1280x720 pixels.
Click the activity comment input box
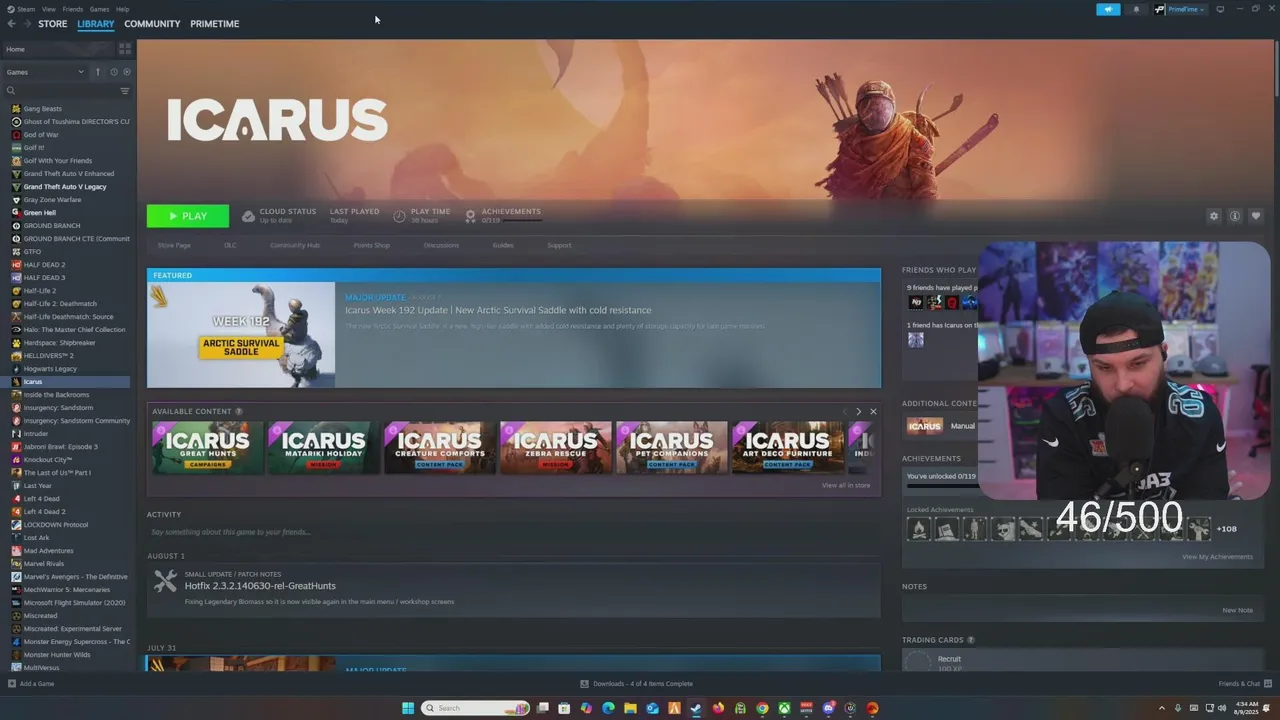[x=514, y=532]
